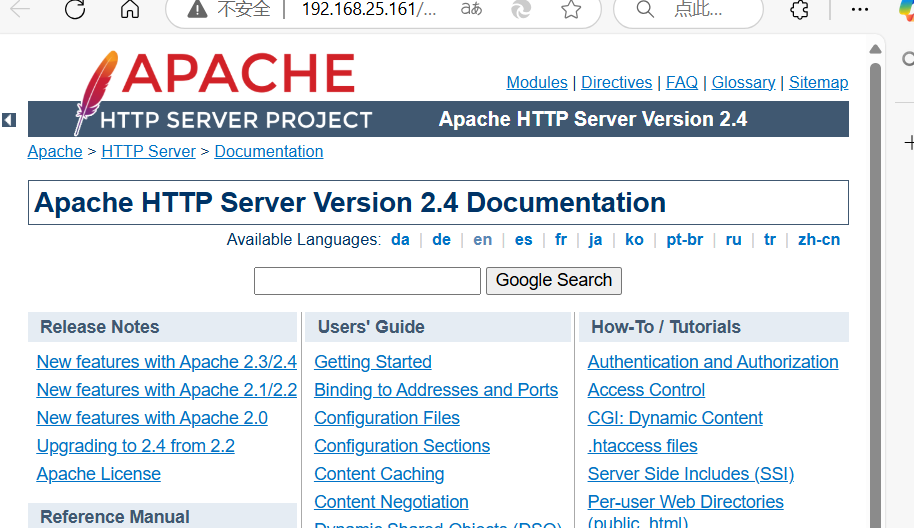914x528 pixels.
Task: Click the How-To / Tutorials heading
Action: point(666,327)
